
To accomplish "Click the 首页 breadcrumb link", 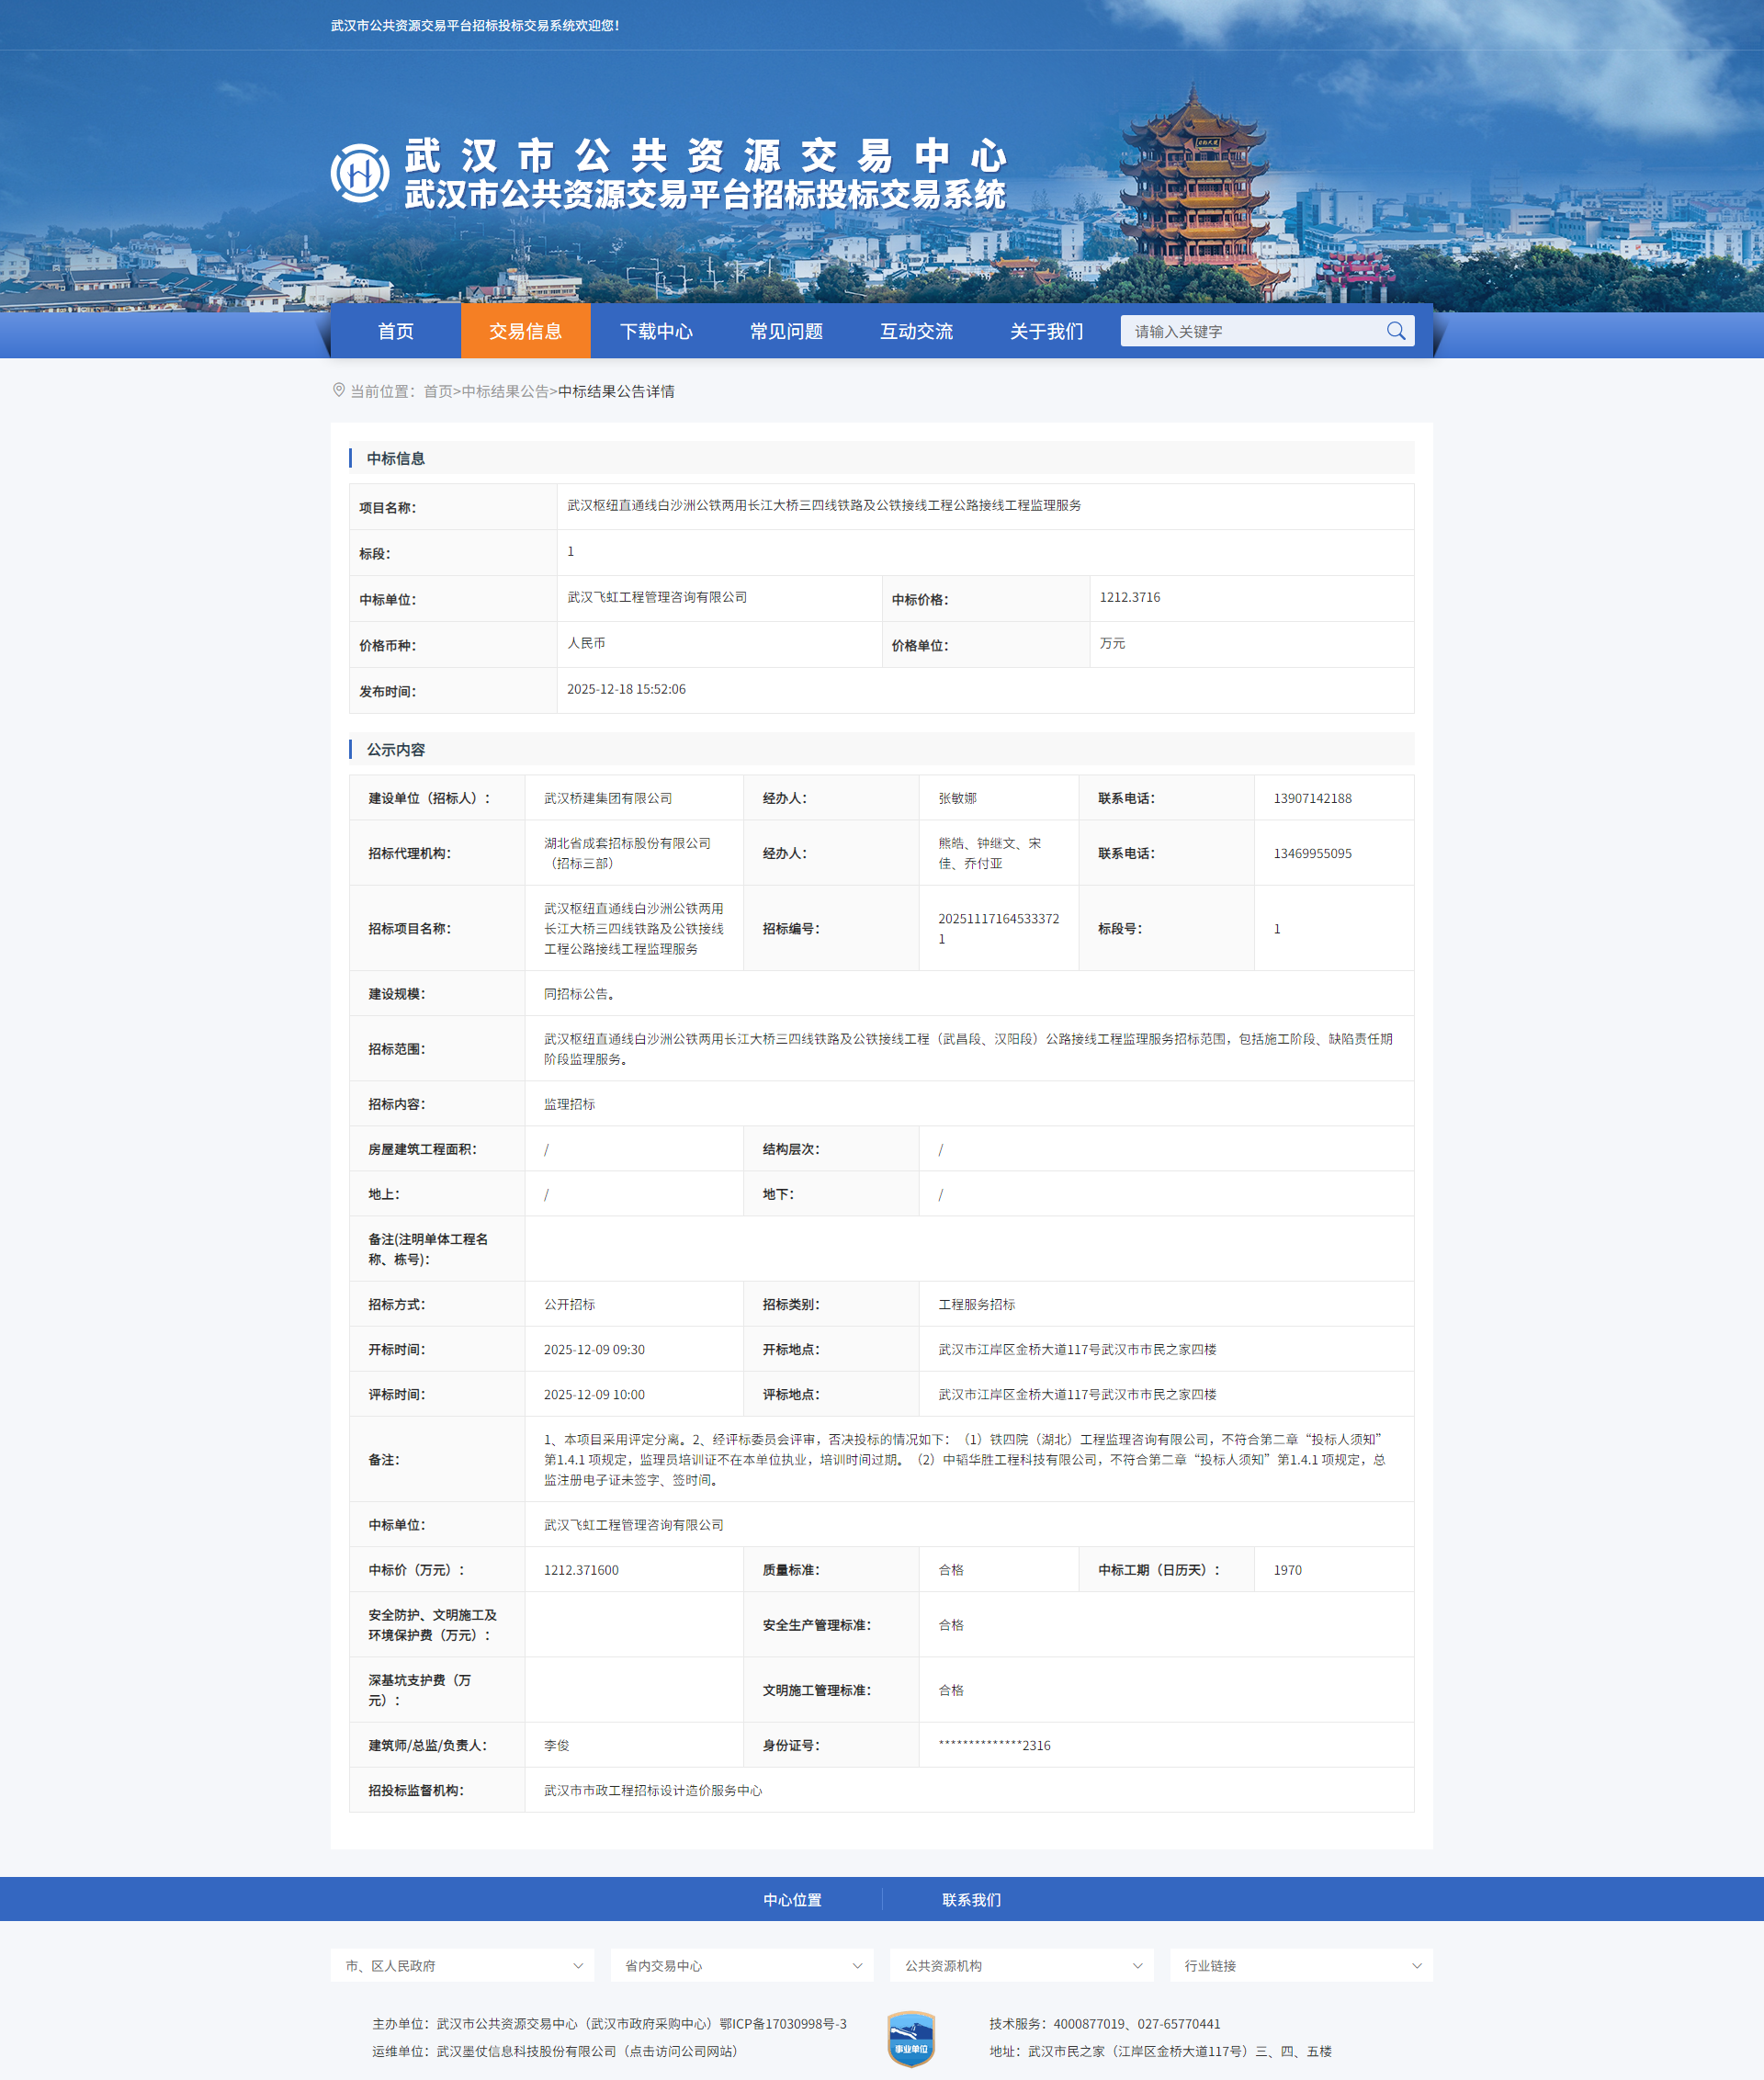I will pos(437,391).
